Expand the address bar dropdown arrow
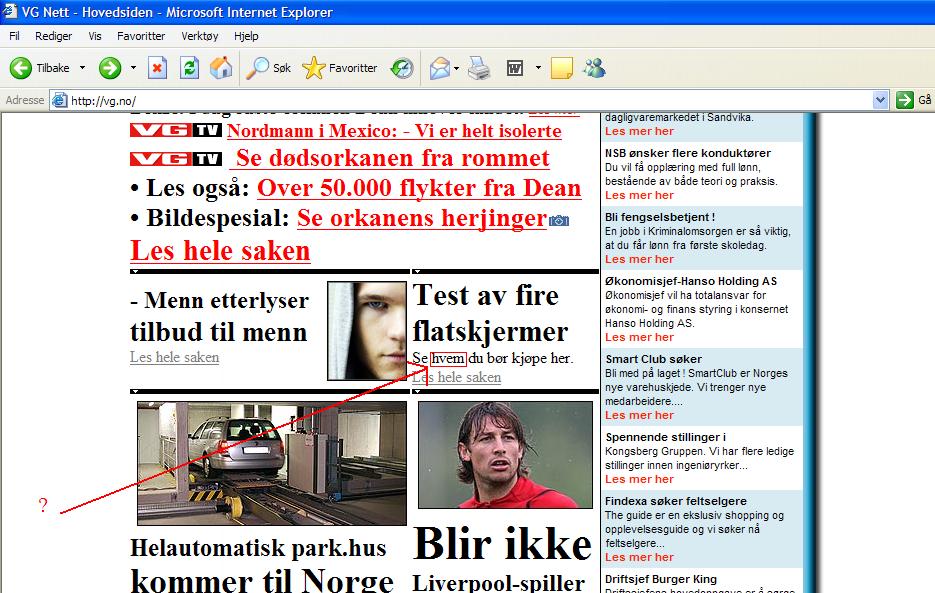 (x=880, y=100)
